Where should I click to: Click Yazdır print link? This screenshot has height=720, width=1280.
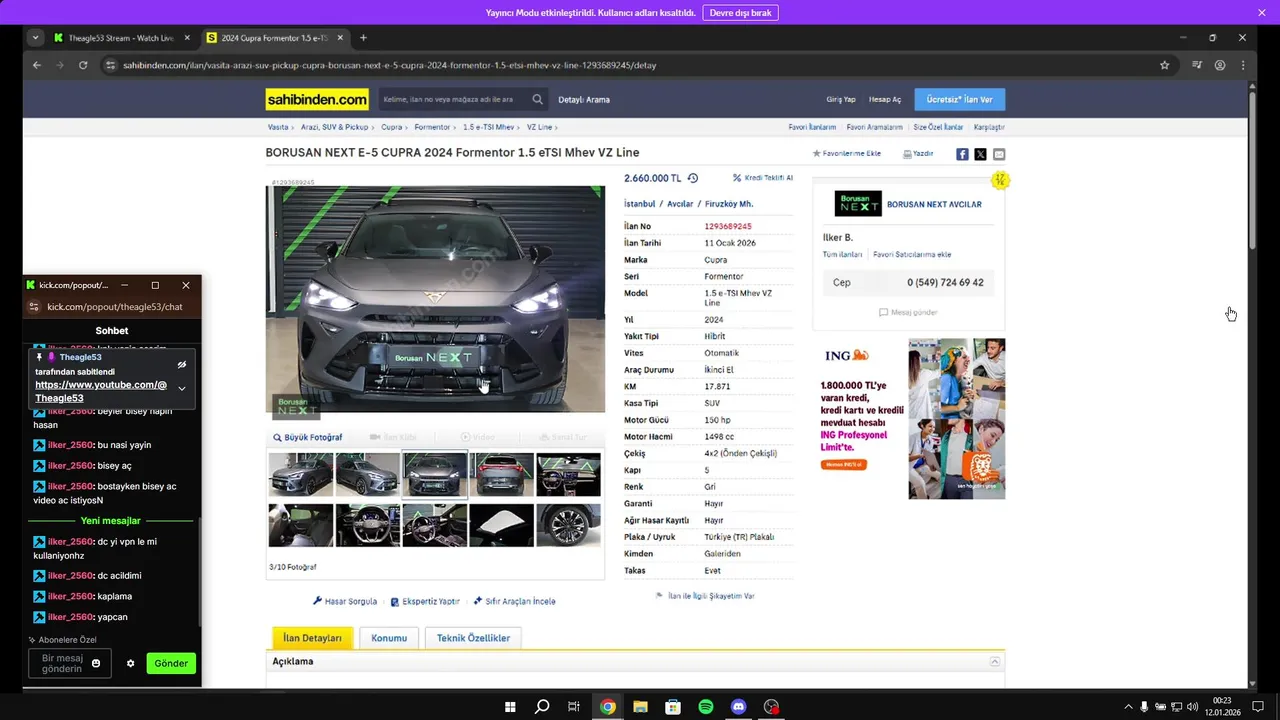tap(918, 154)
